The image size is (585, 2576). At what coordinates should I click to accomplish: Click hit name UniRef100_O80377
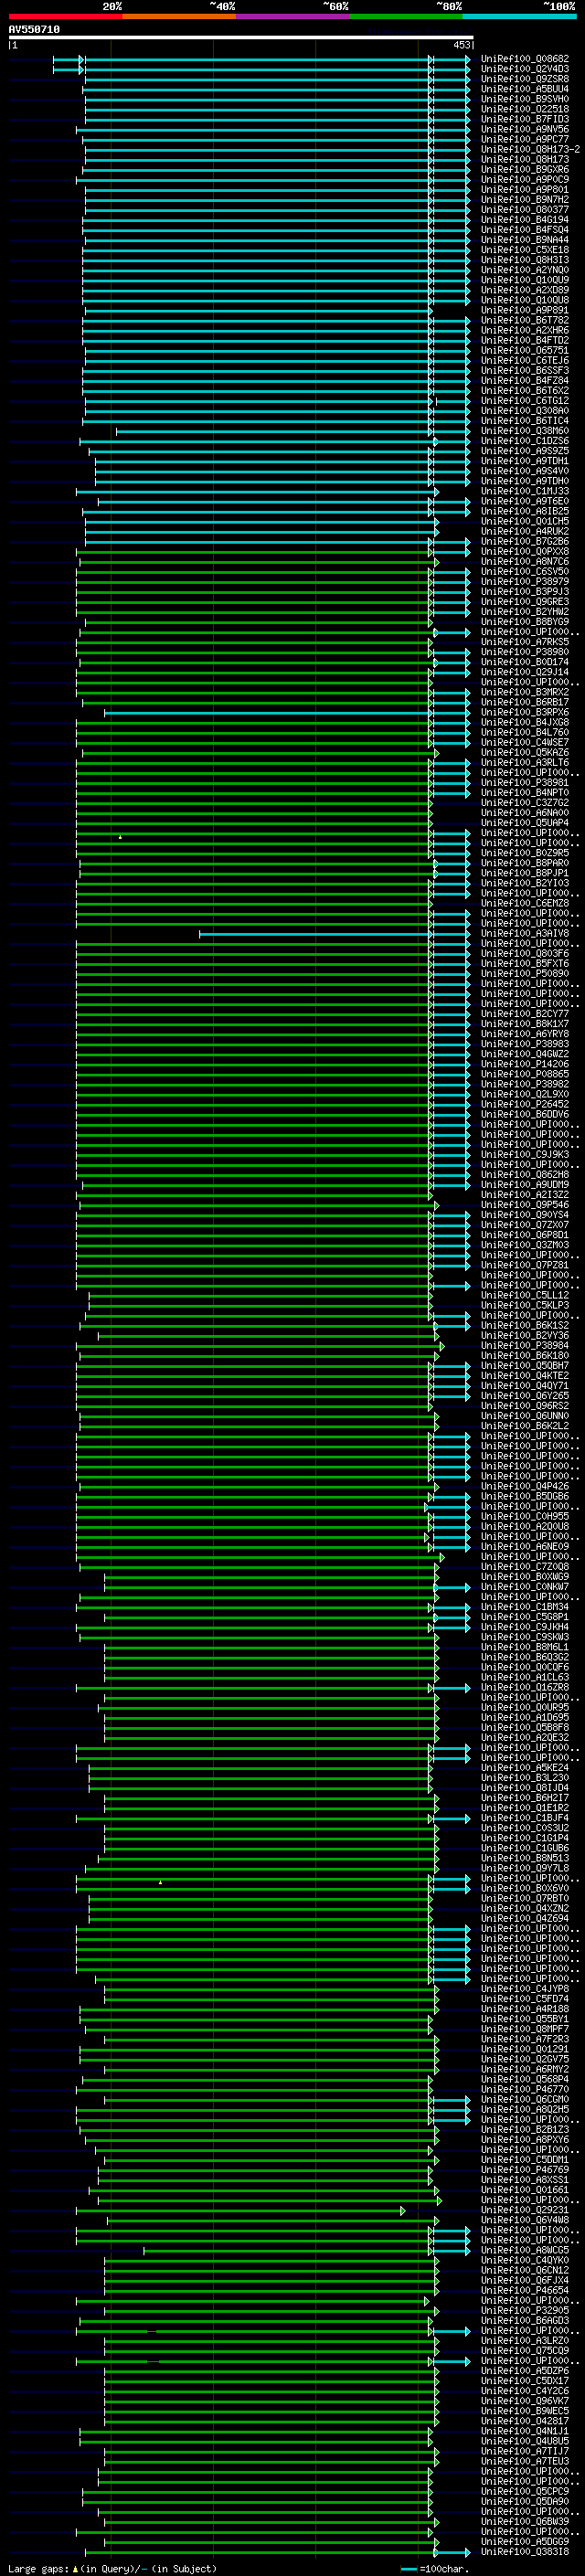(x=525, y=210)
